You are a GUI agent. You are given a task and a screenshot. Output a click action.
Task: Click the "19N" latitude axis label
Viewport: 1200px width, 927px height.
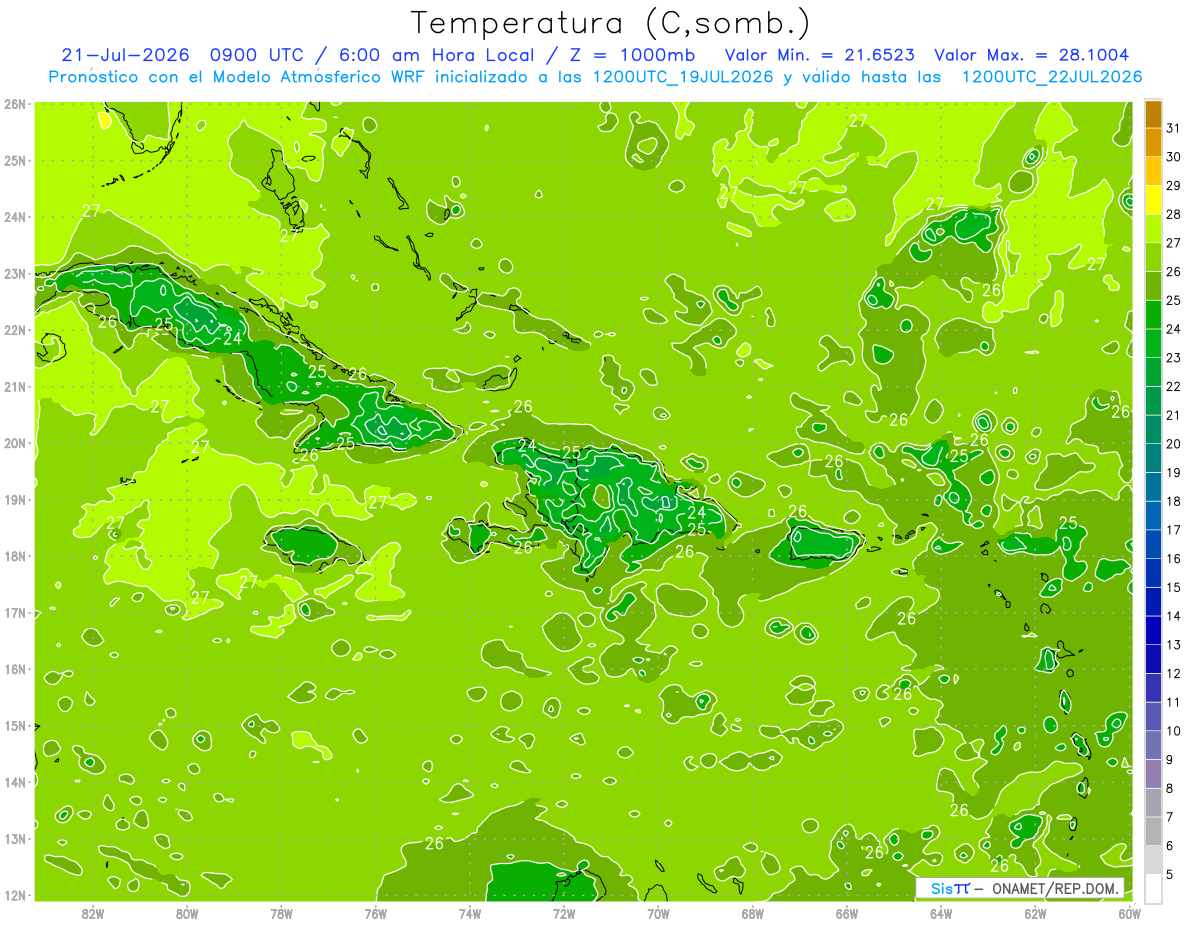pos(15,499)
